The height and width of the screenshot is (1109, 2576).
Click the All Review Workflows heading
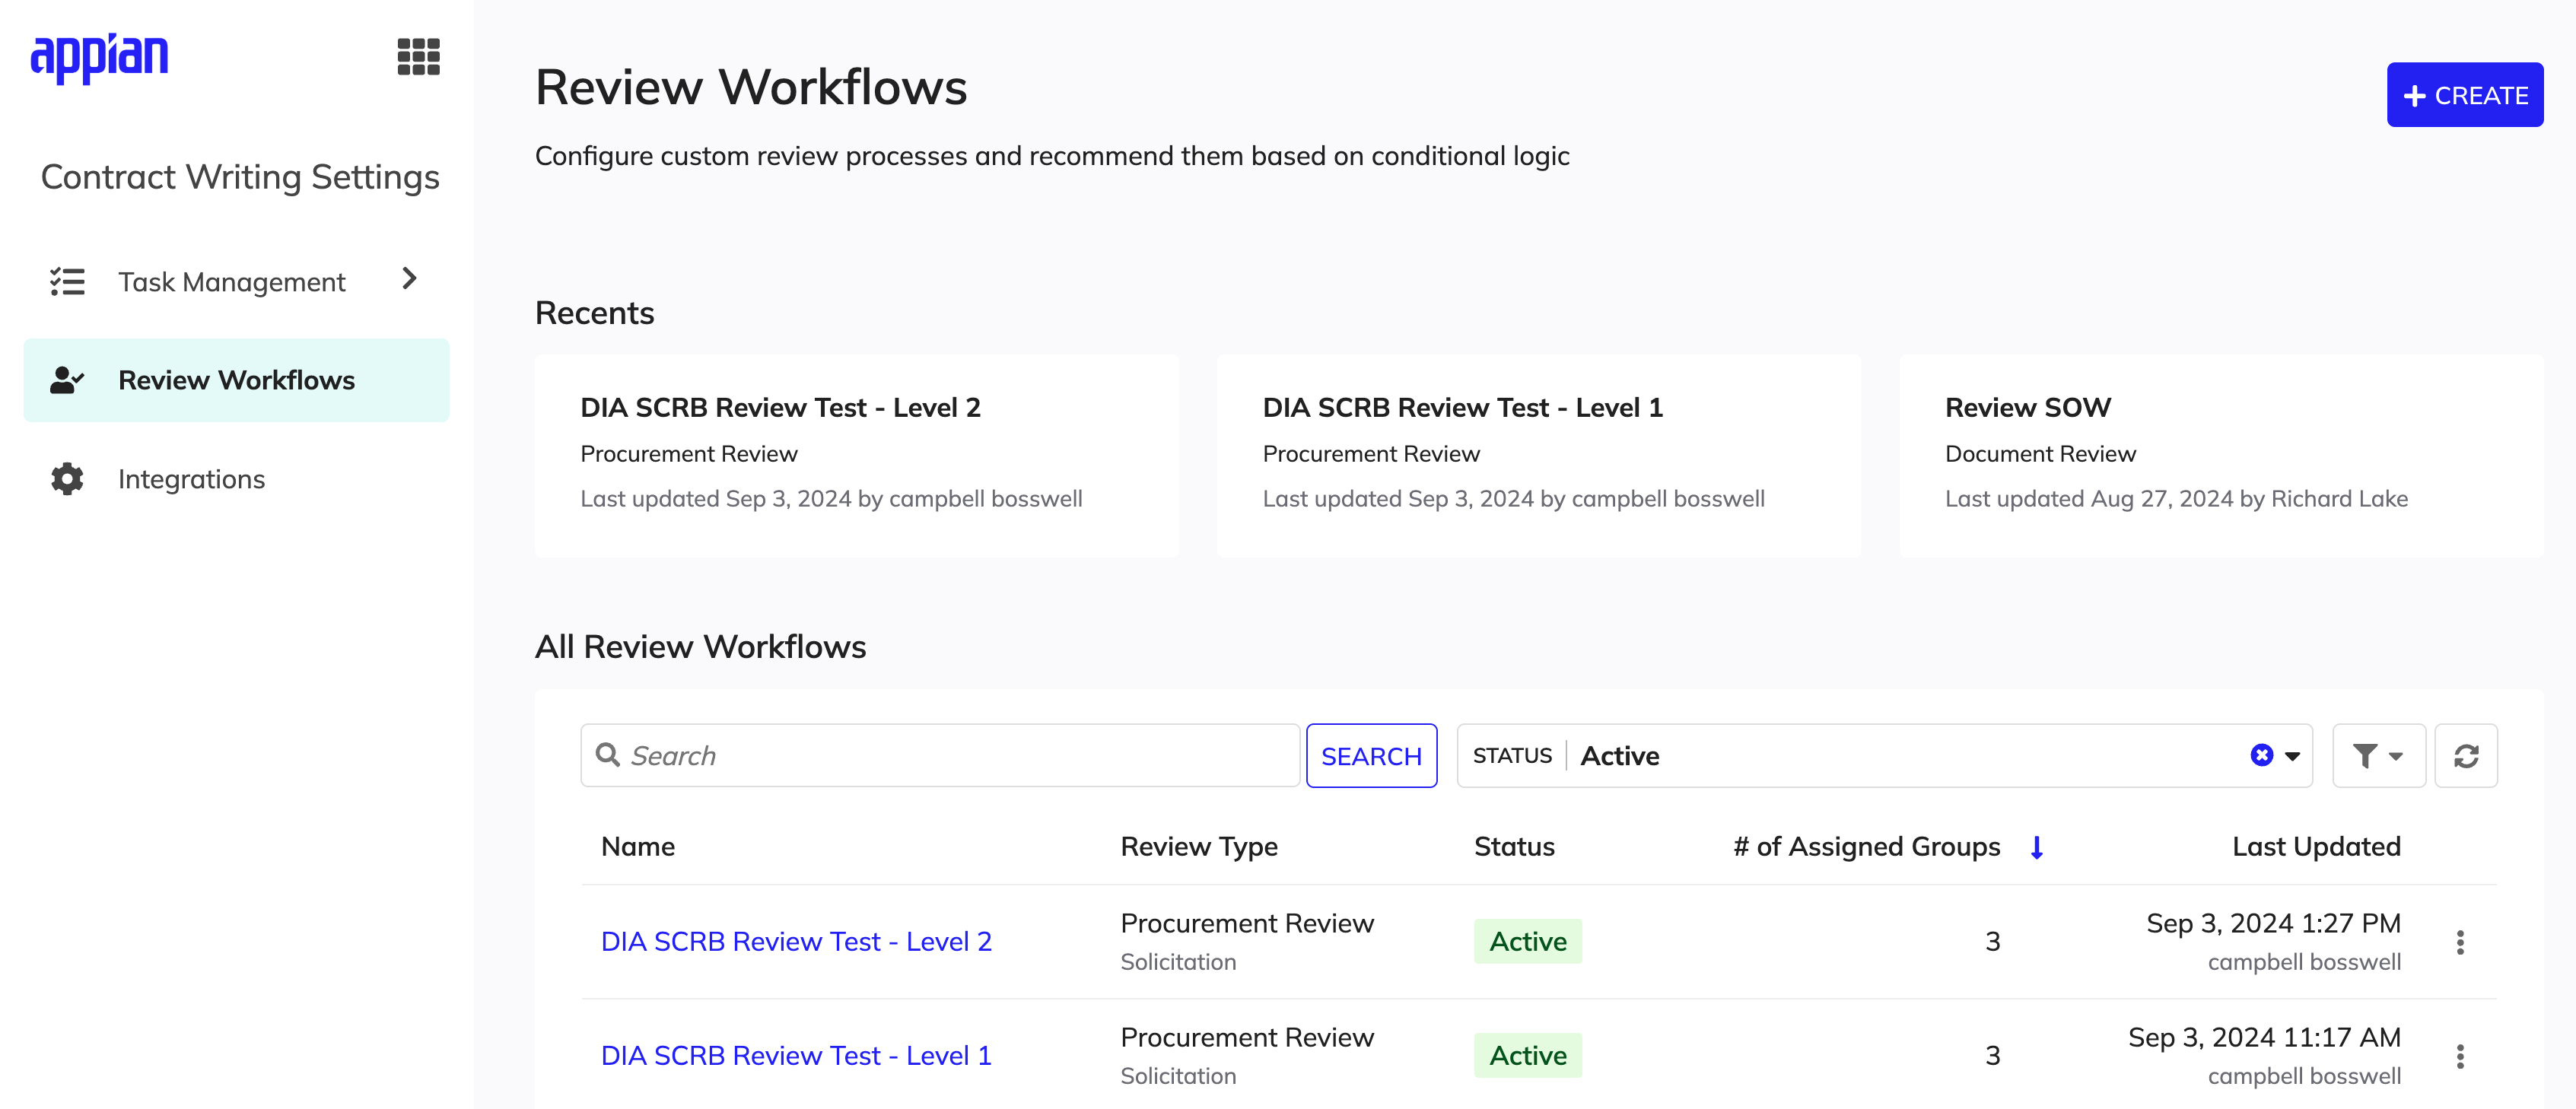pyautogui.click(x=700, y=646)
